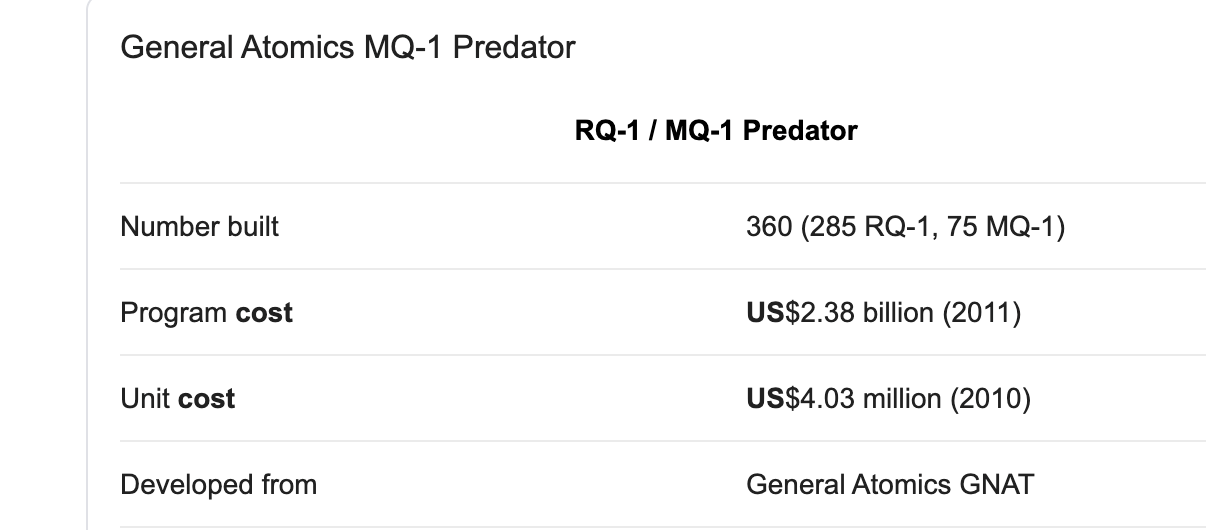The width and height of the screenshot is (1206, 530).
Task: Click the RQ-1 / MQ-1 Predator table header
Action: 716,130
